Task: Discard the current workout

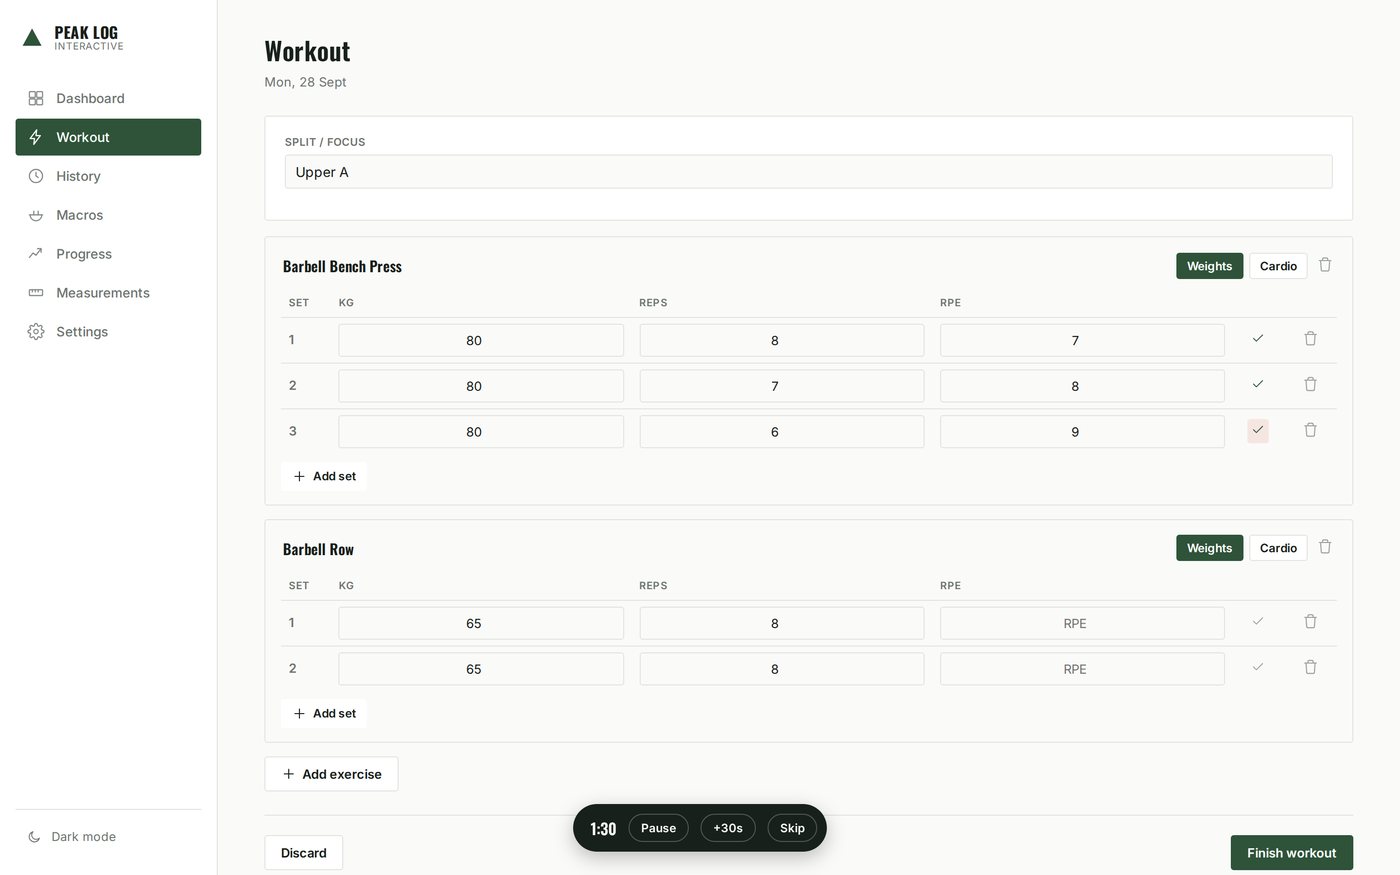Action: [x=304, y=853]
